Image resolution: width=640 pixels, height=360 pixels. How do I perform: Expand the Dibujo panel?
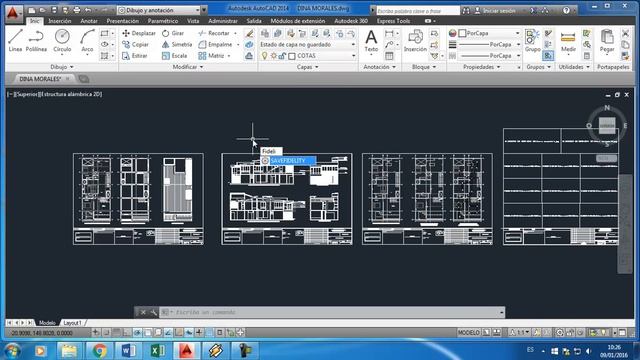point(62,67)
